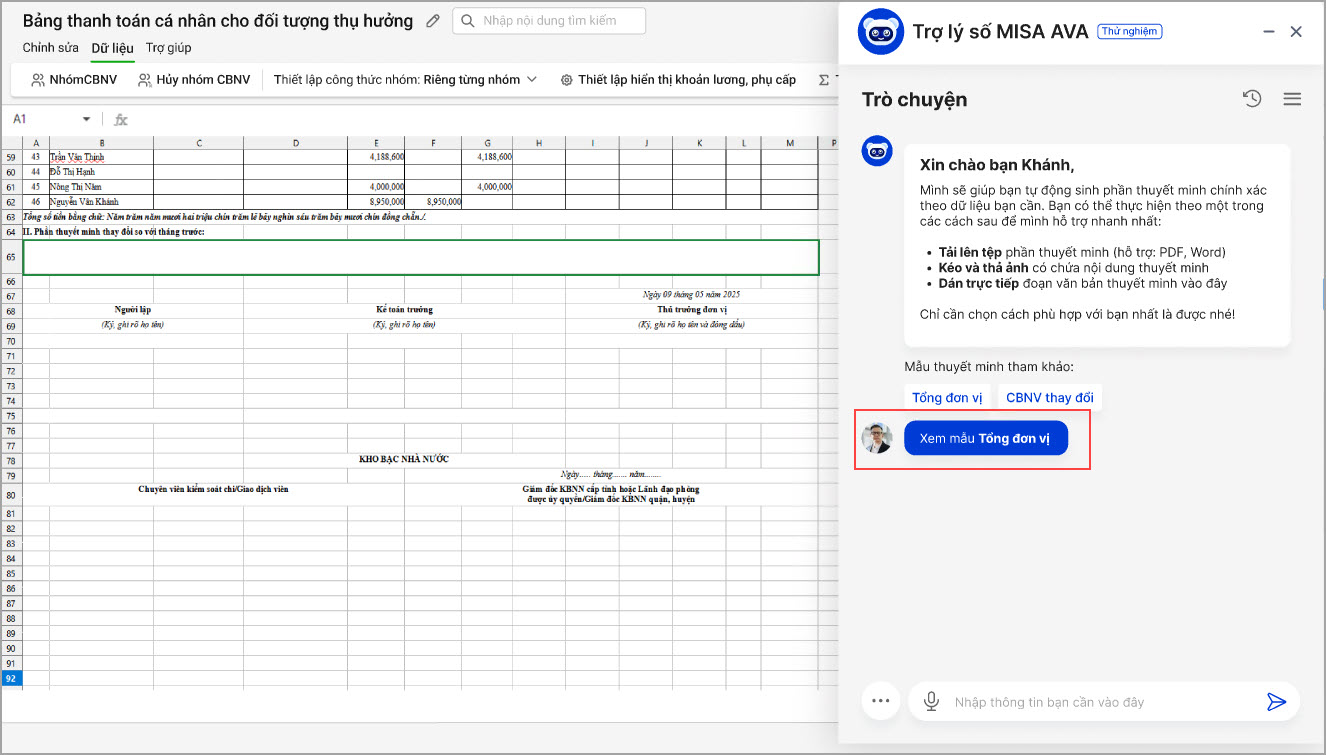Expand Thiết lập công thức nhóm dropdown

point(405,80)
